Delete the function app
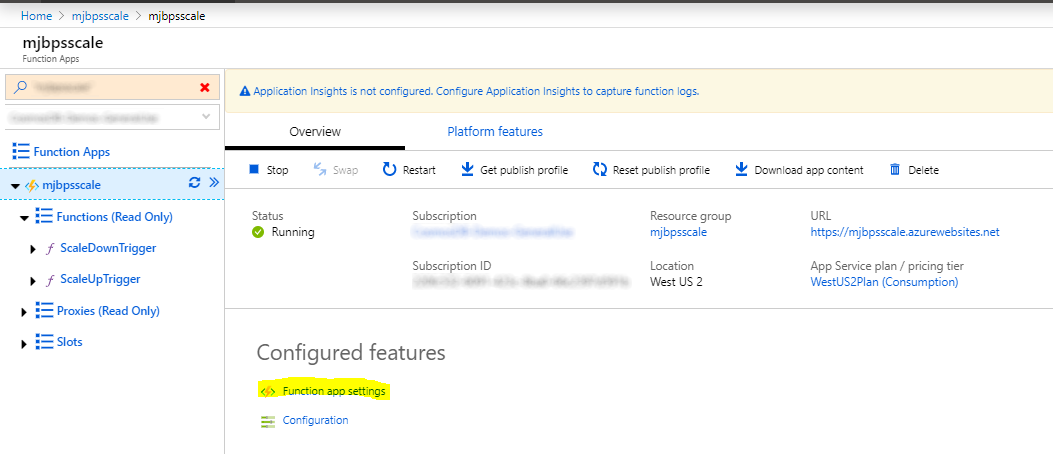The image size is (1053, 454). point(914,170)
